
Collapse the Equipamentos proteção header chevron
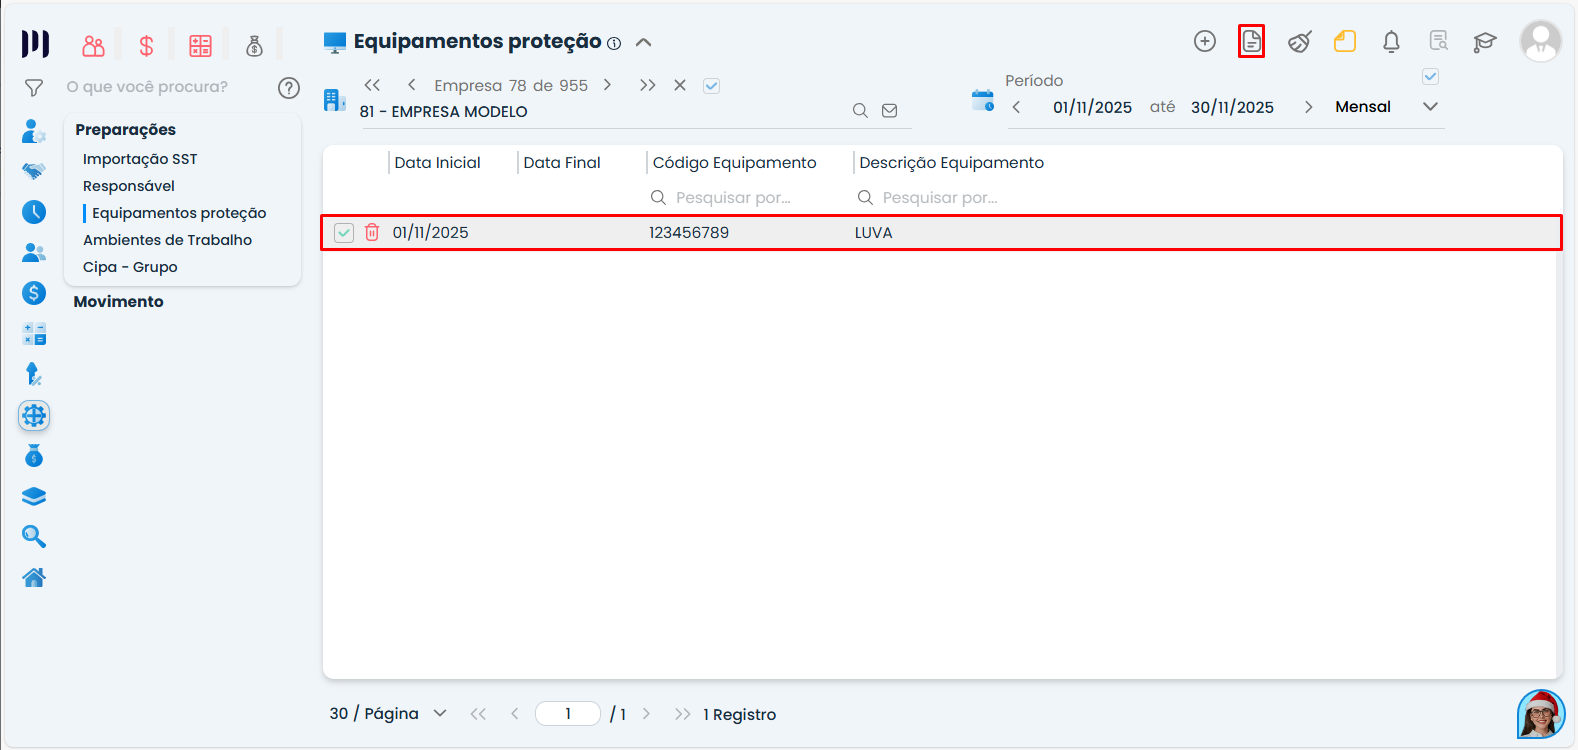tap(644, 42)
